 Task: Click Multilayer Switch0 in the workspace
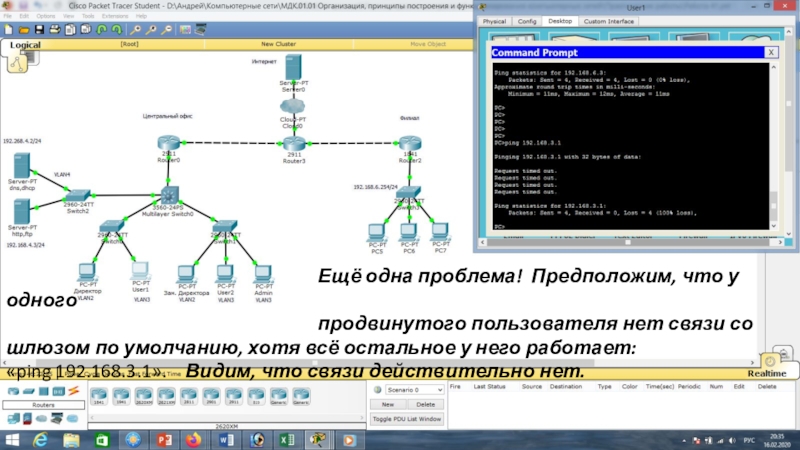[x=168, y=195]
